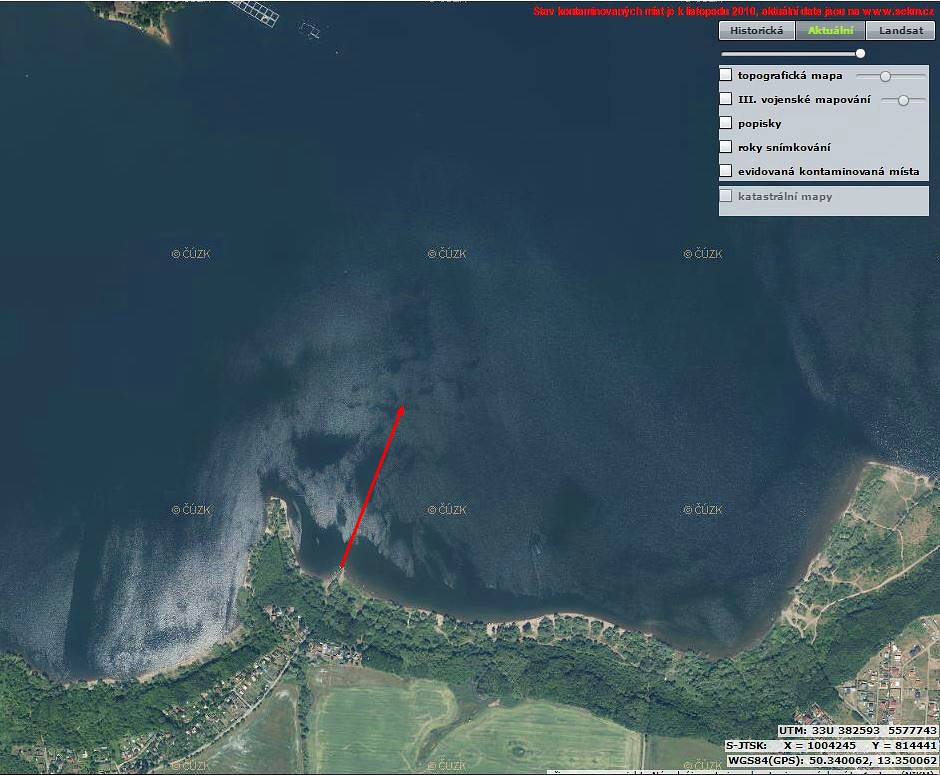The width and height of the screenshot is (940, 775).
Task: Click the red arrow's base at the shoreline
Action: (x=341, y=567)
